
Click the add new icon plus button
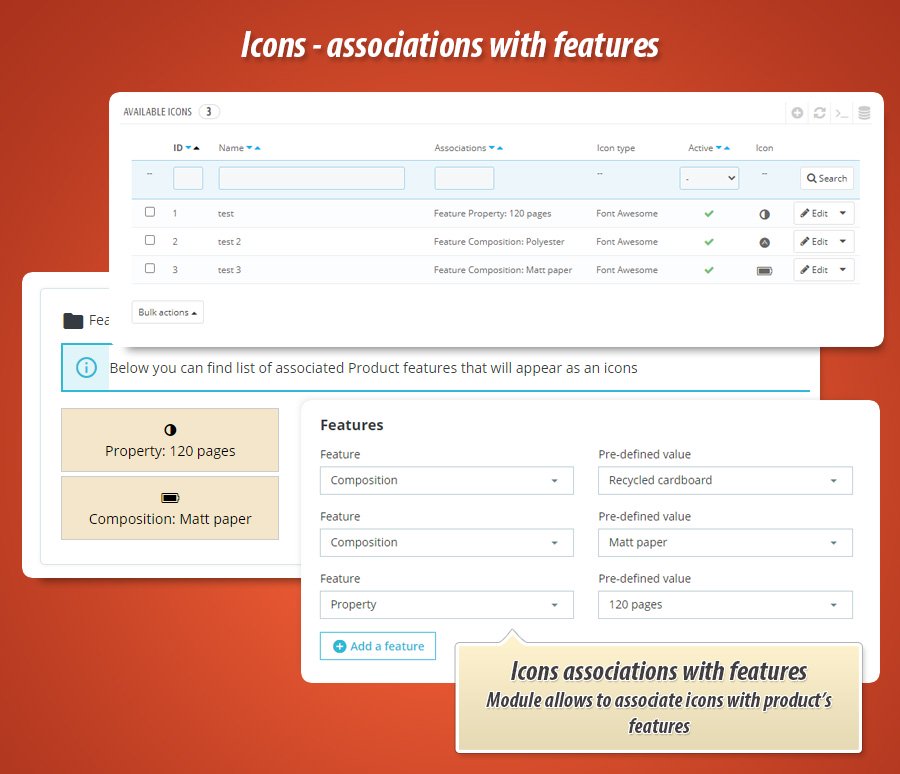(x=797, y=113)
